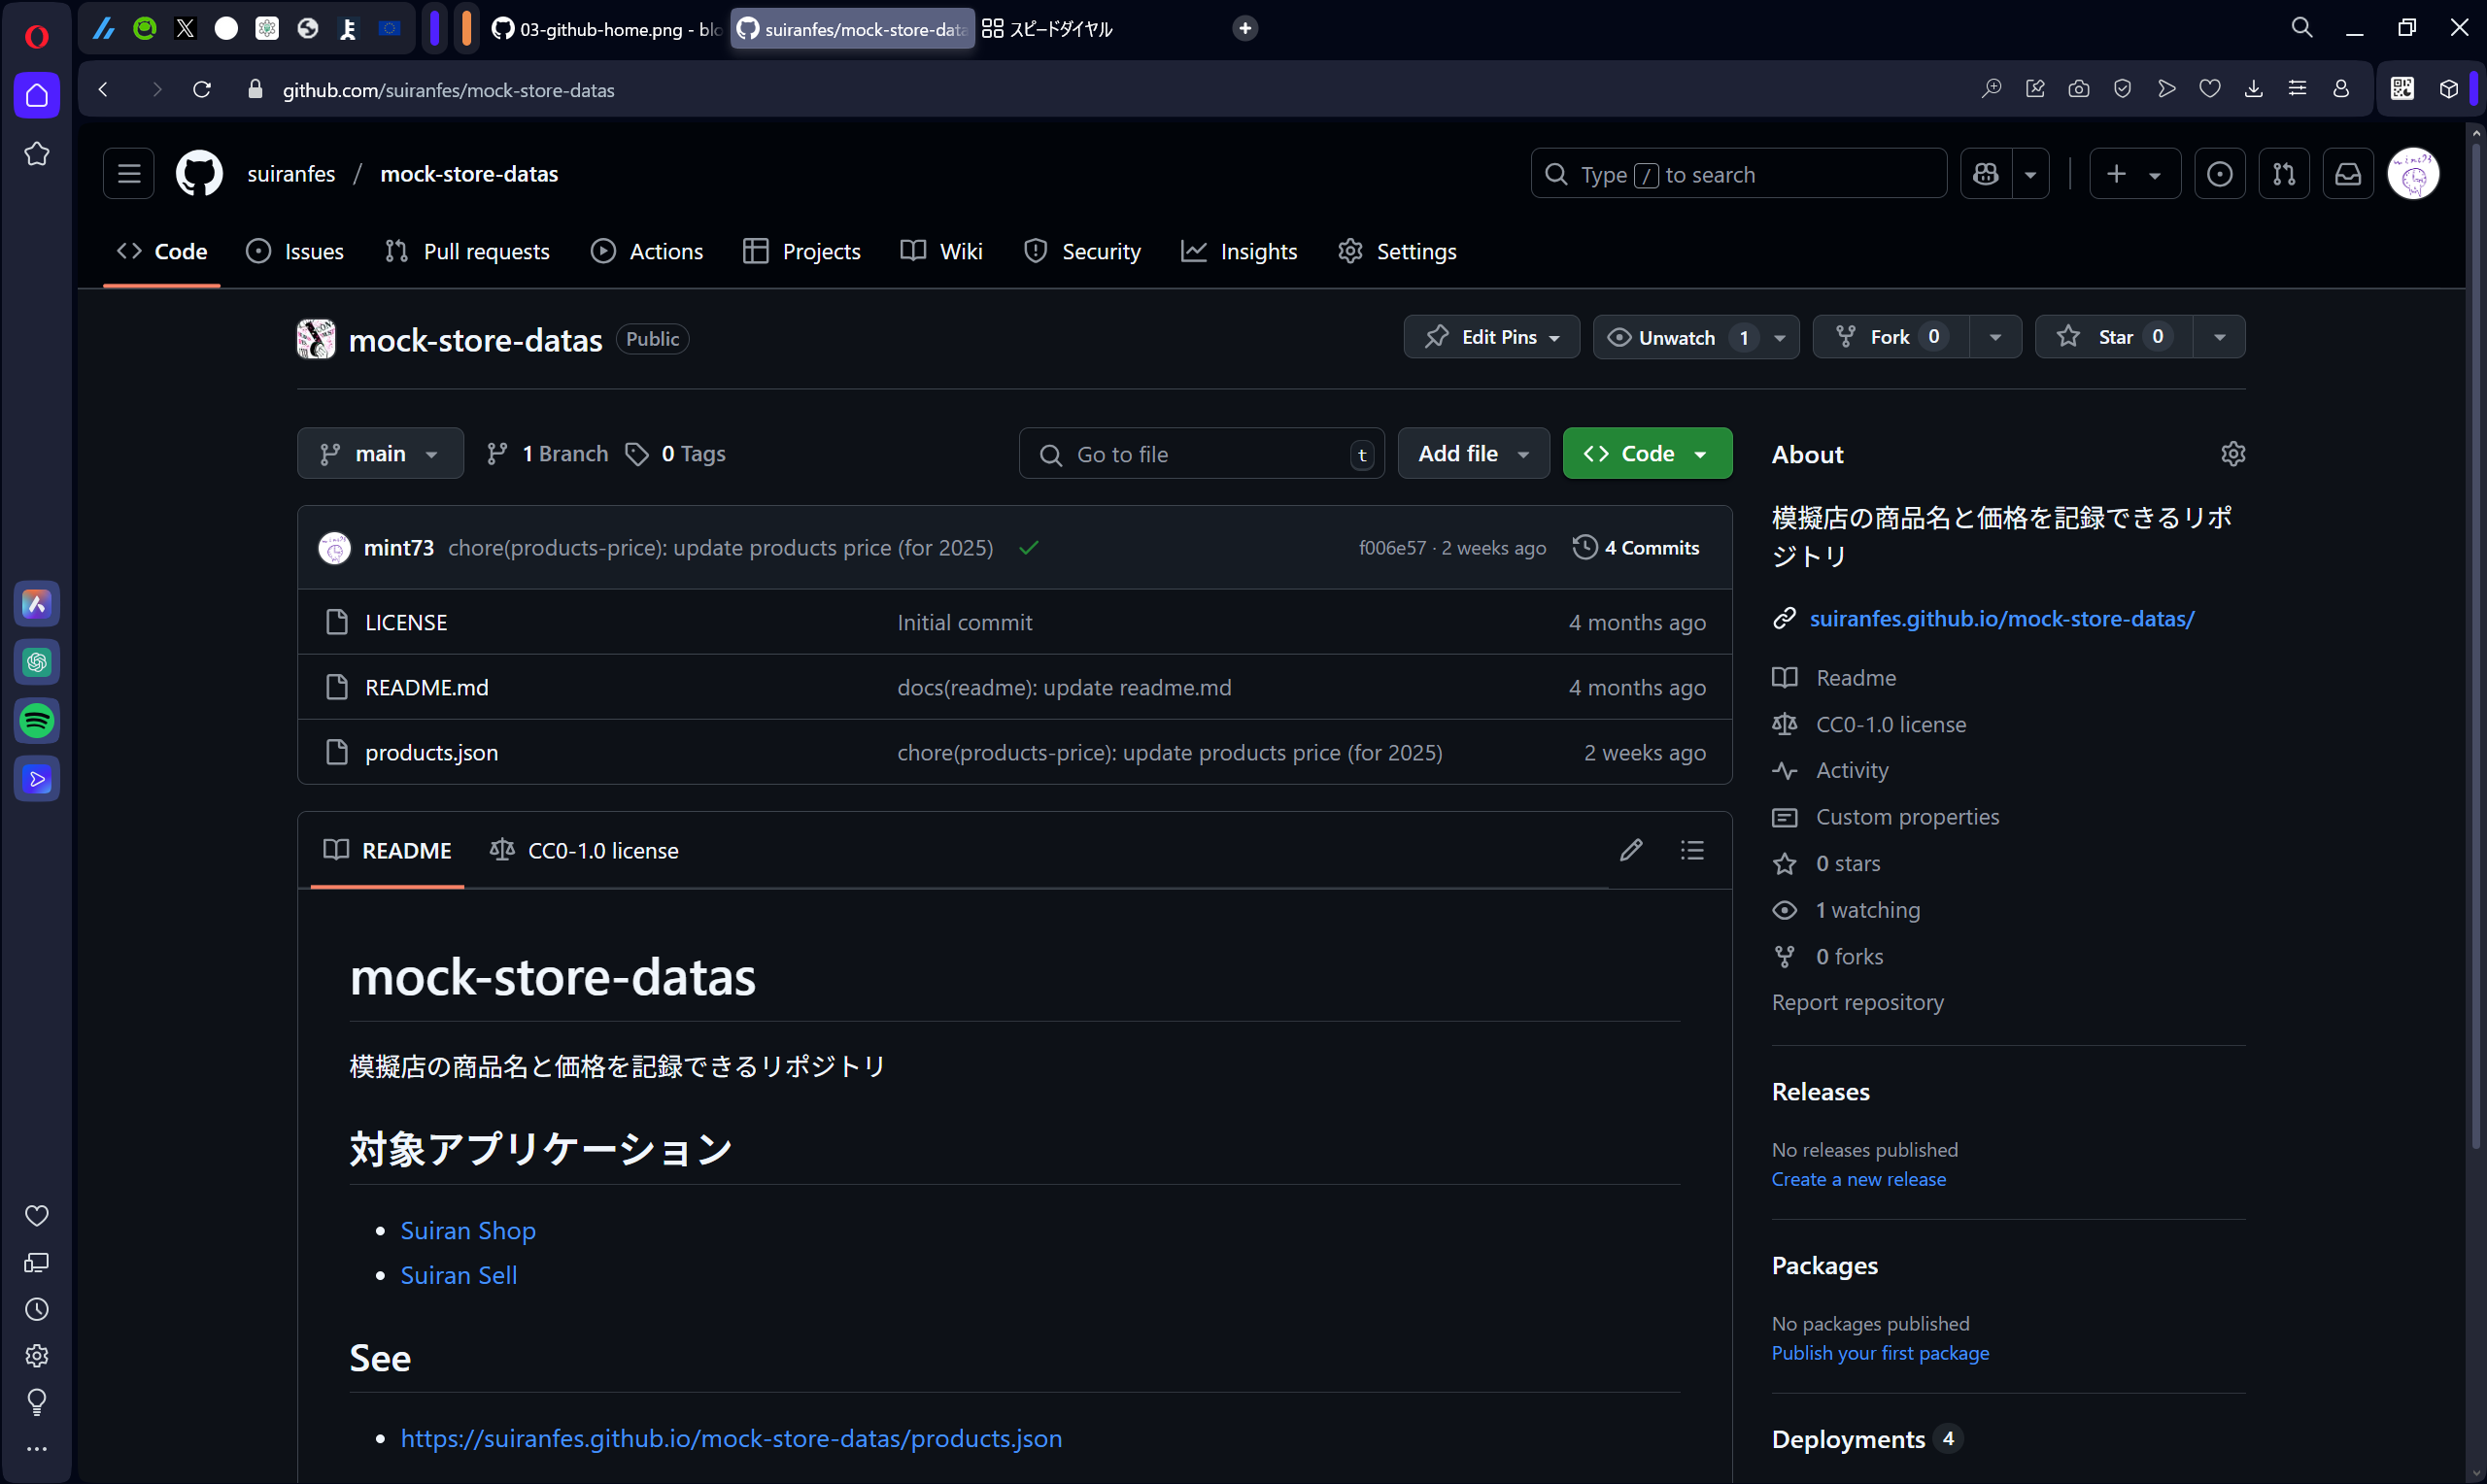Follow the Create a new release link
The height and width of the screenshot is (1484, 2487).
pyautogui.click(x=1858, y=1179)
